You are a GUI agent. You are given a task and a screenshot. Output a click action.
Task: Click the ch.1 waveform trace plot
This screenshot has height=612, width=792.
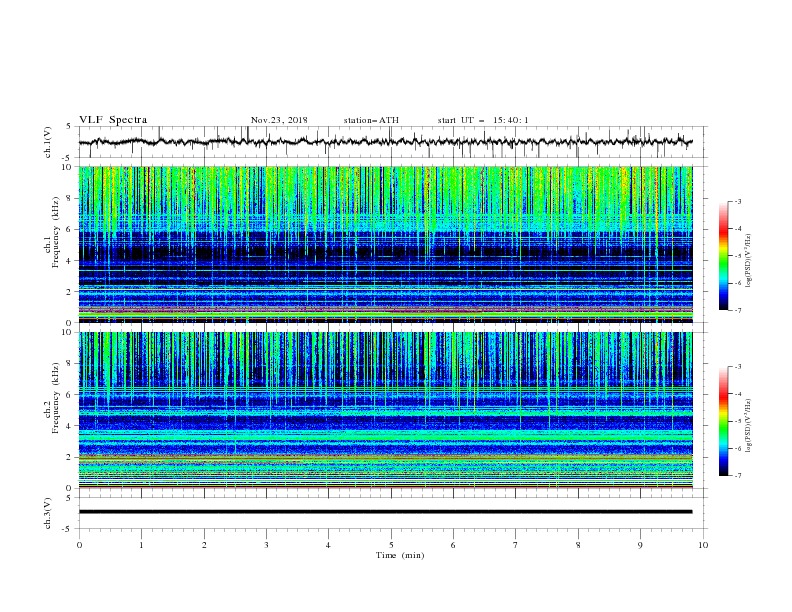(x=386, y=142)
